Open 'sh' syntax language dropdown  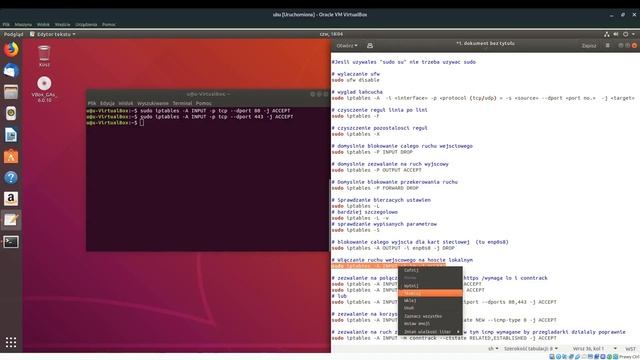(x=493, y=349)
